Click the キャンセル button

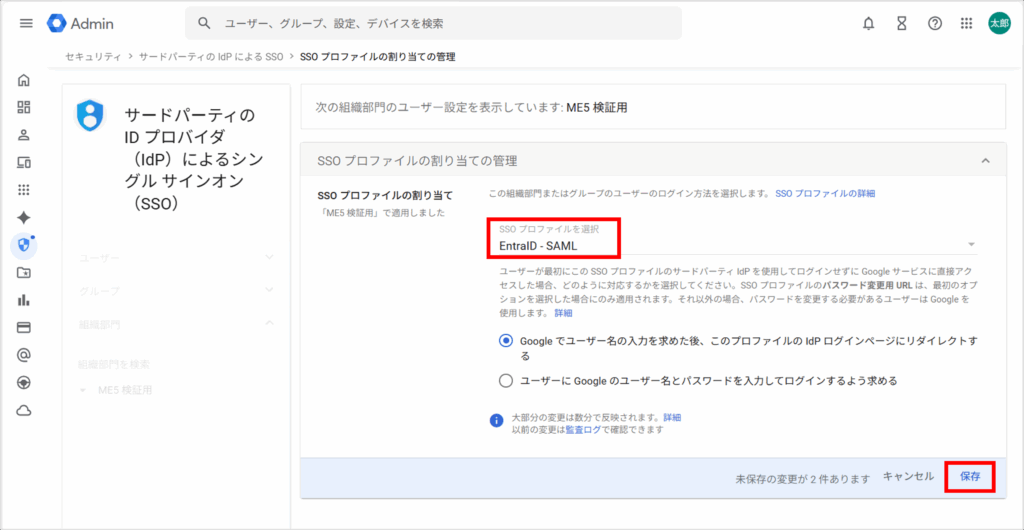907,477
